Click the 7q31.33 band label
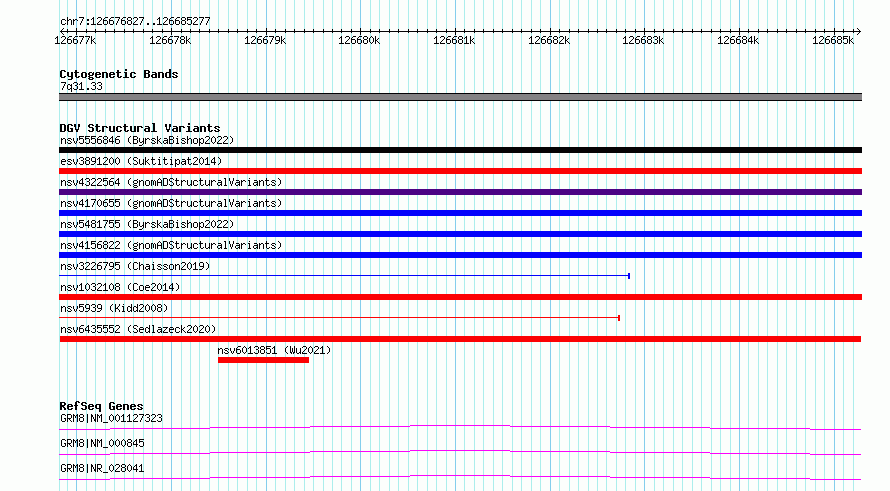This screenshot has height=491, width=890. tap(81, 87)
